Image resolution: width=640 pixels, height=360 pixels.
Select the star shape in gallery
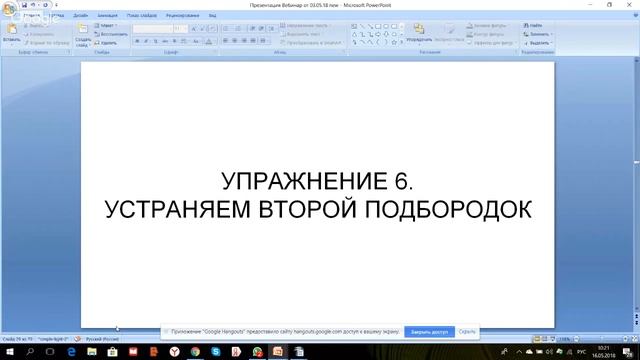pyautogui.click(x=394, y=42)
